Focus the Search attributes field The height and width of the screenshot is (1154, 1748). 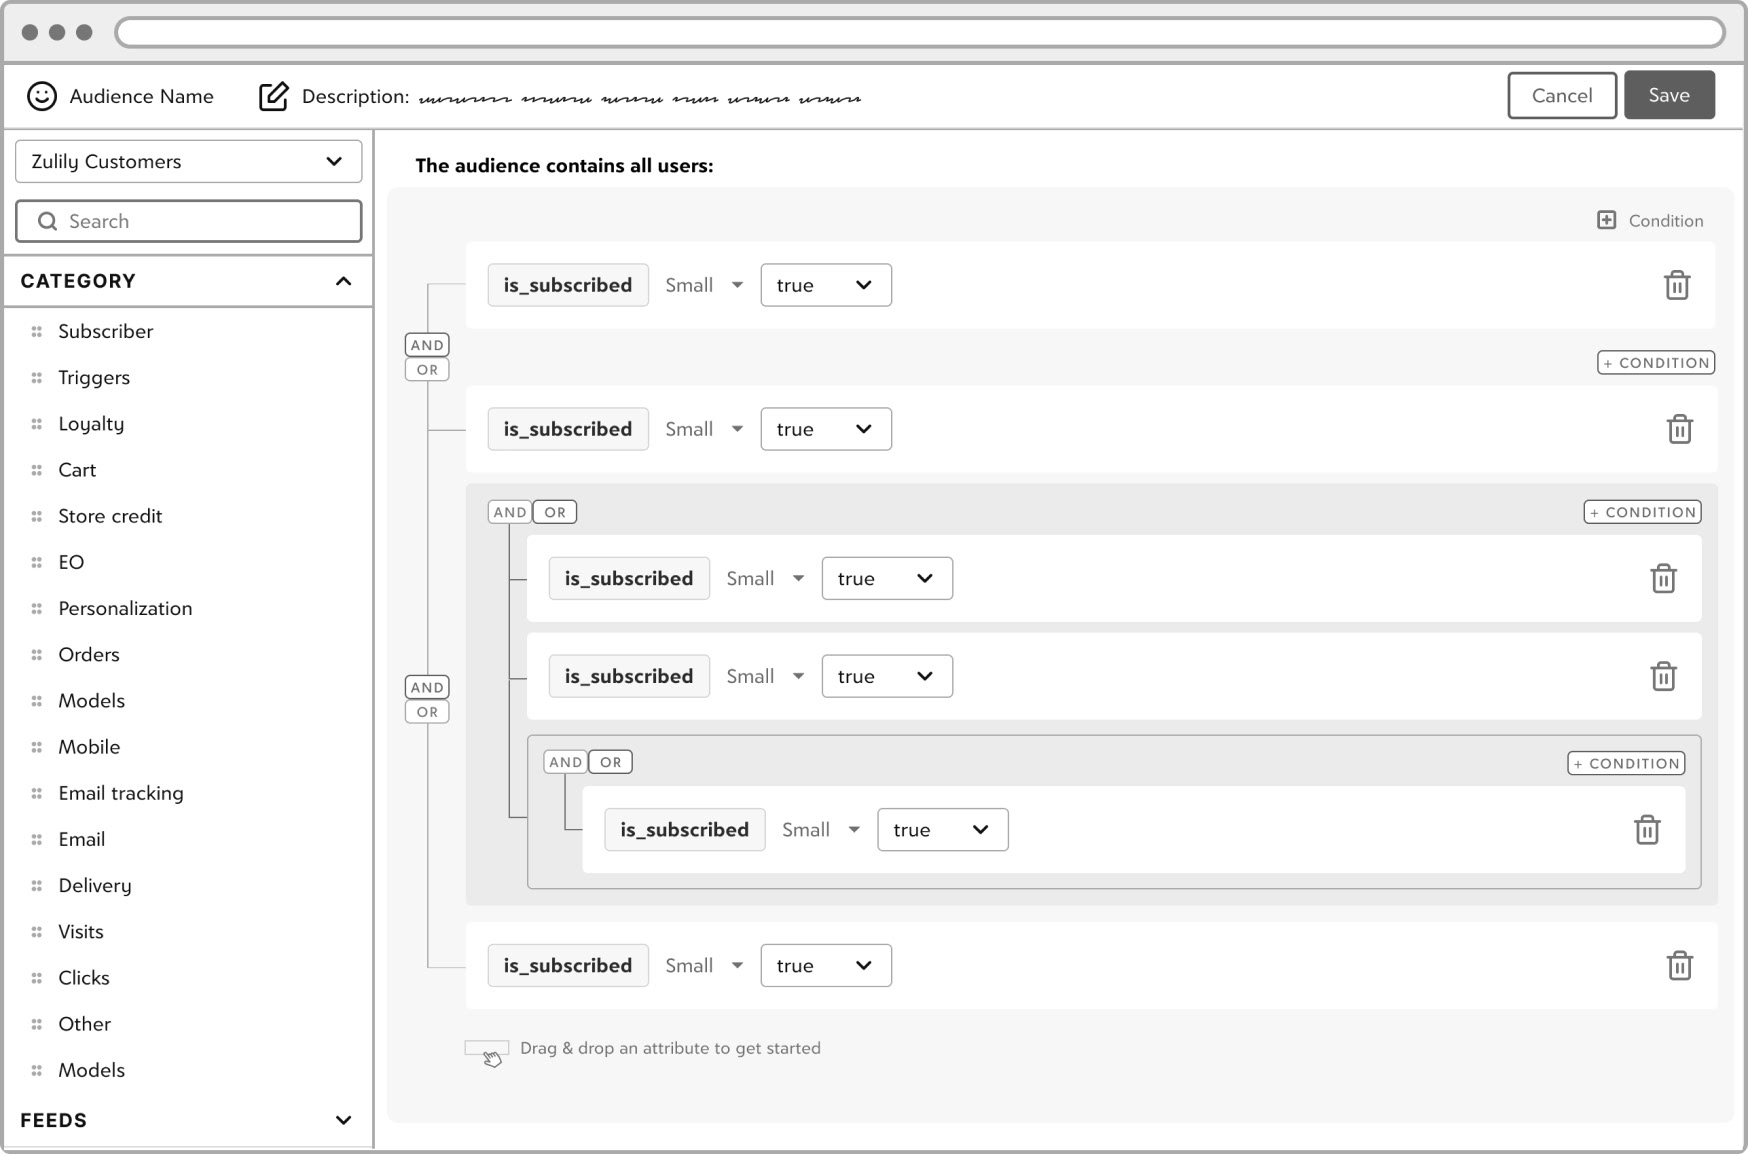[x=189, y=221]
